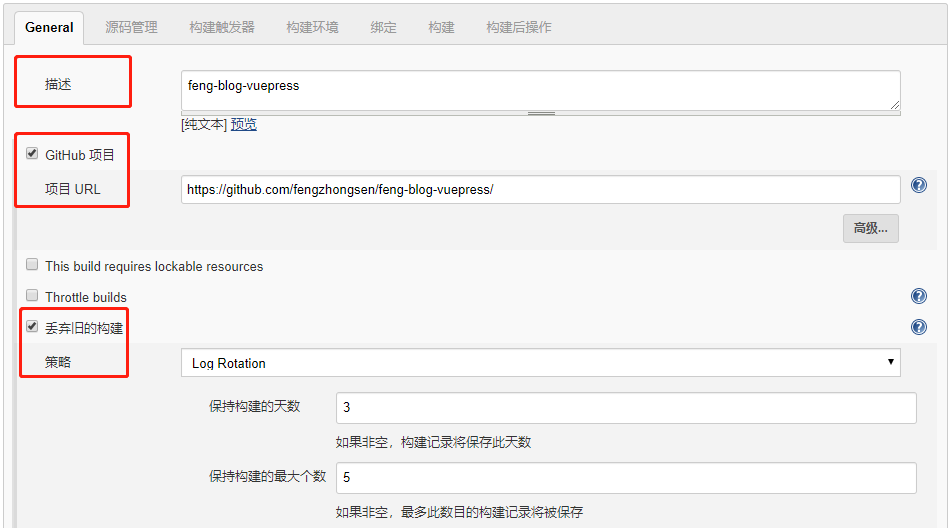Open the 构建 tab
The height and width of the screenshot is (528, 950).
[441, 27]
